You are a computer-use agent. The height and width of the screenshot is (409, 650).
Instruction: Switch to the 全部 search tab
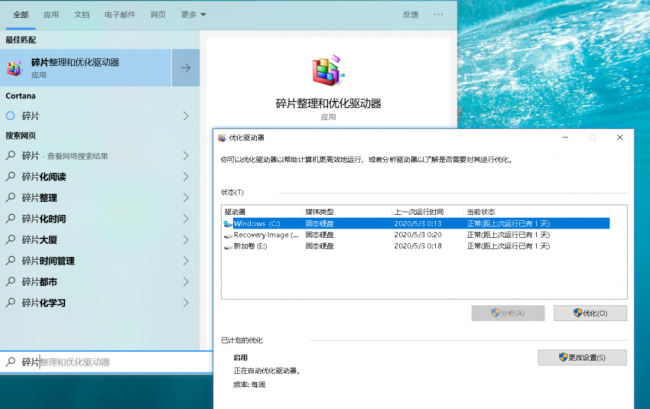click(x=21, y=15)
